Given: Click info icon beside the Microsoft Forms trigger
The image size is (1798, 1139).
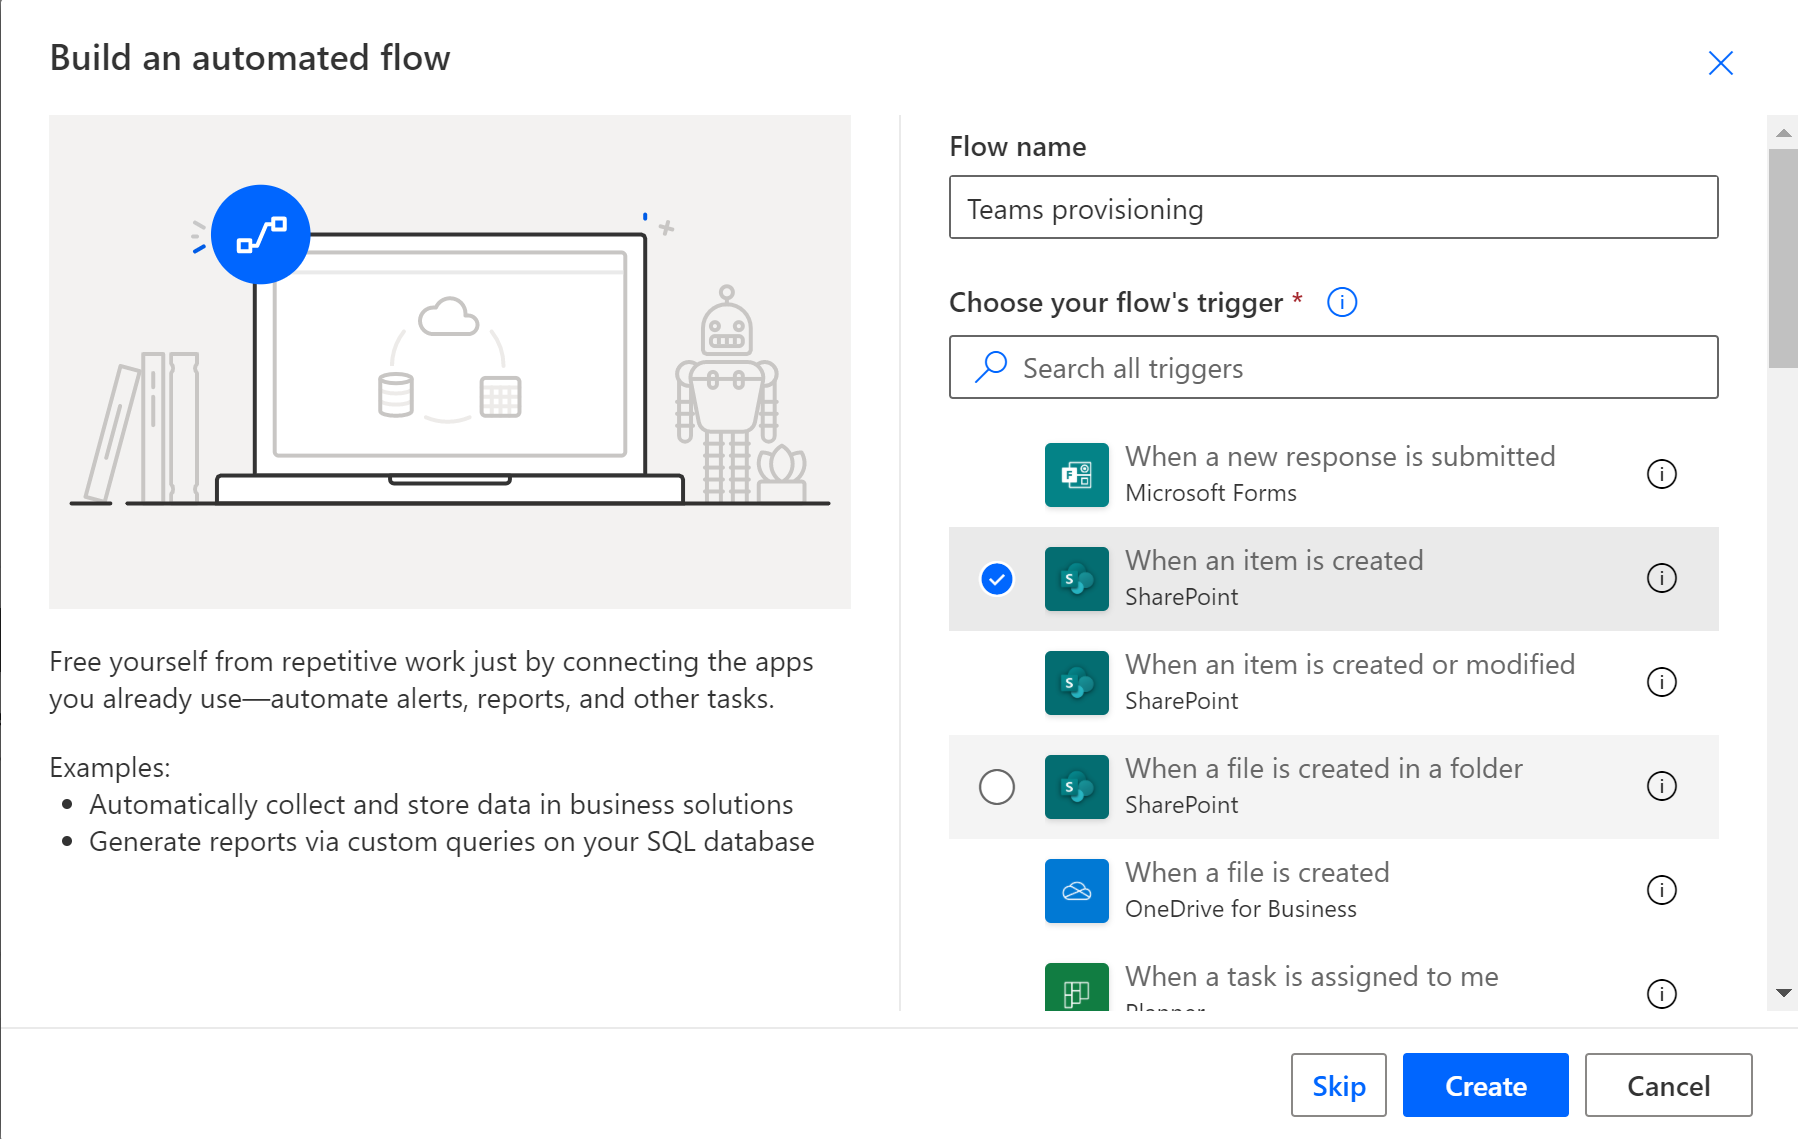Looking at the screenshot, I should [1661, 475].
